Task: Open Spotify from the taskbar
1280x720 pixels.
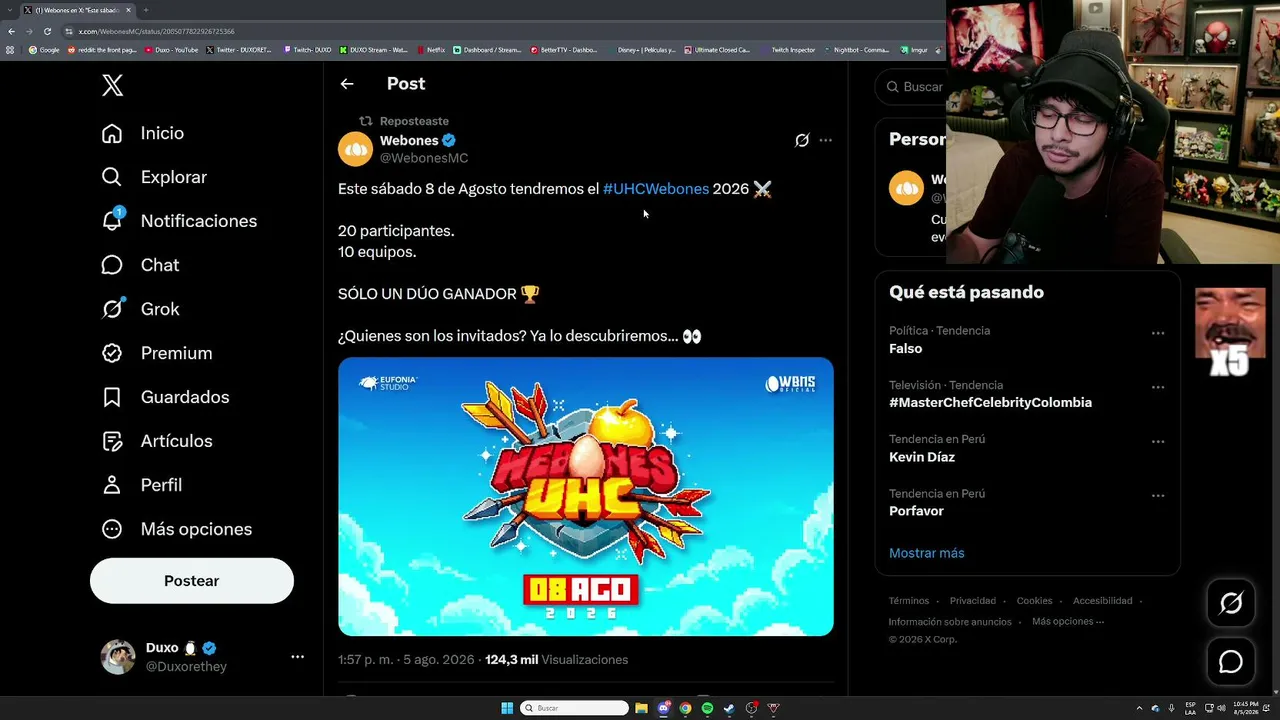Action: click(x=707, y=708)
